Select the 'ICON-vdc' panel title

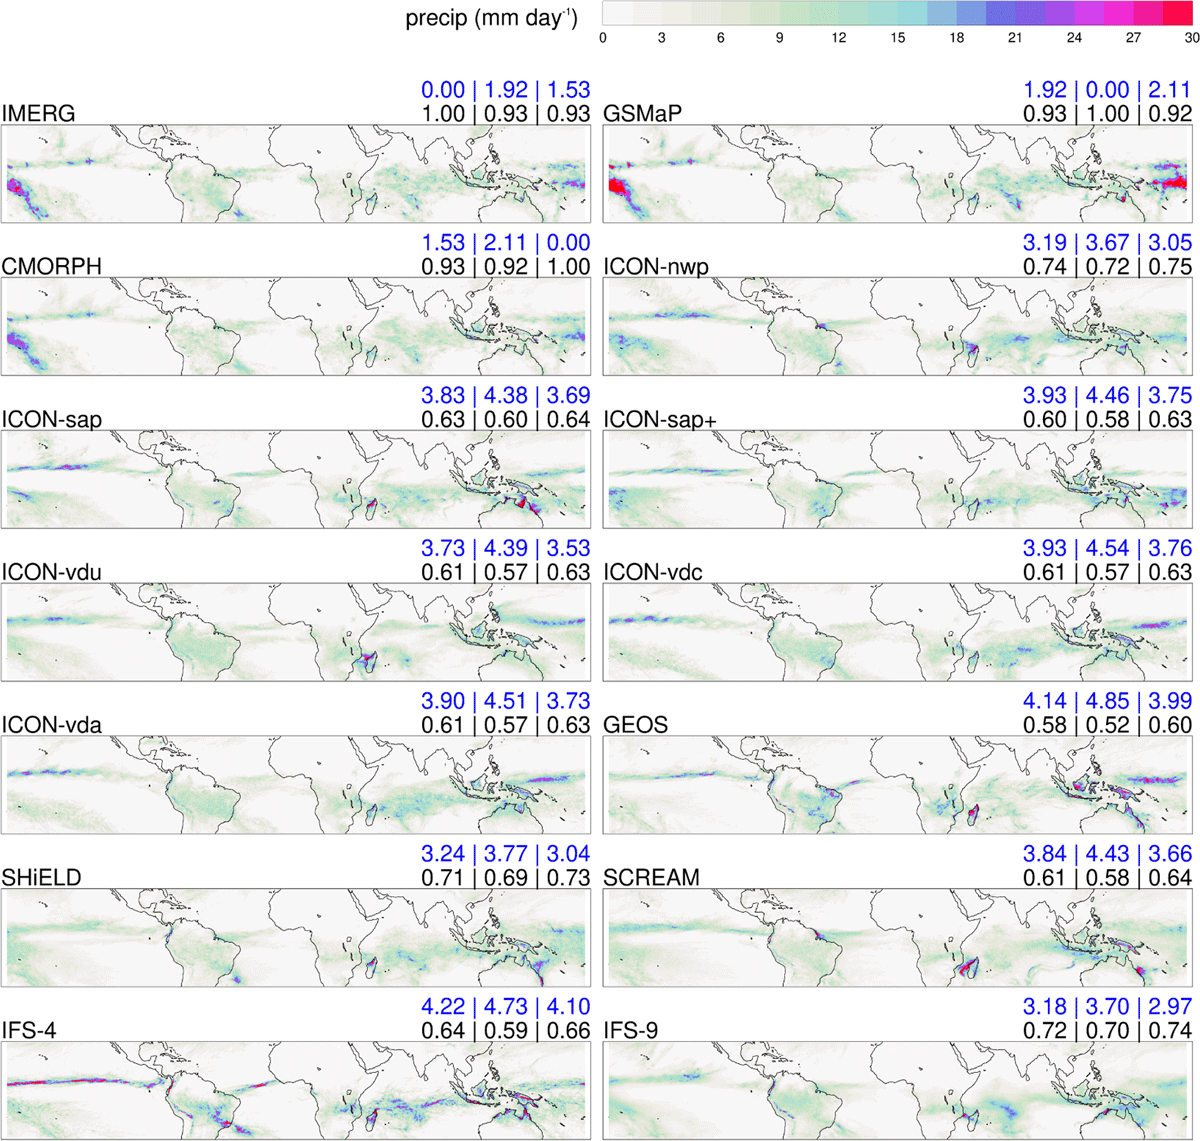coord(654,573)
